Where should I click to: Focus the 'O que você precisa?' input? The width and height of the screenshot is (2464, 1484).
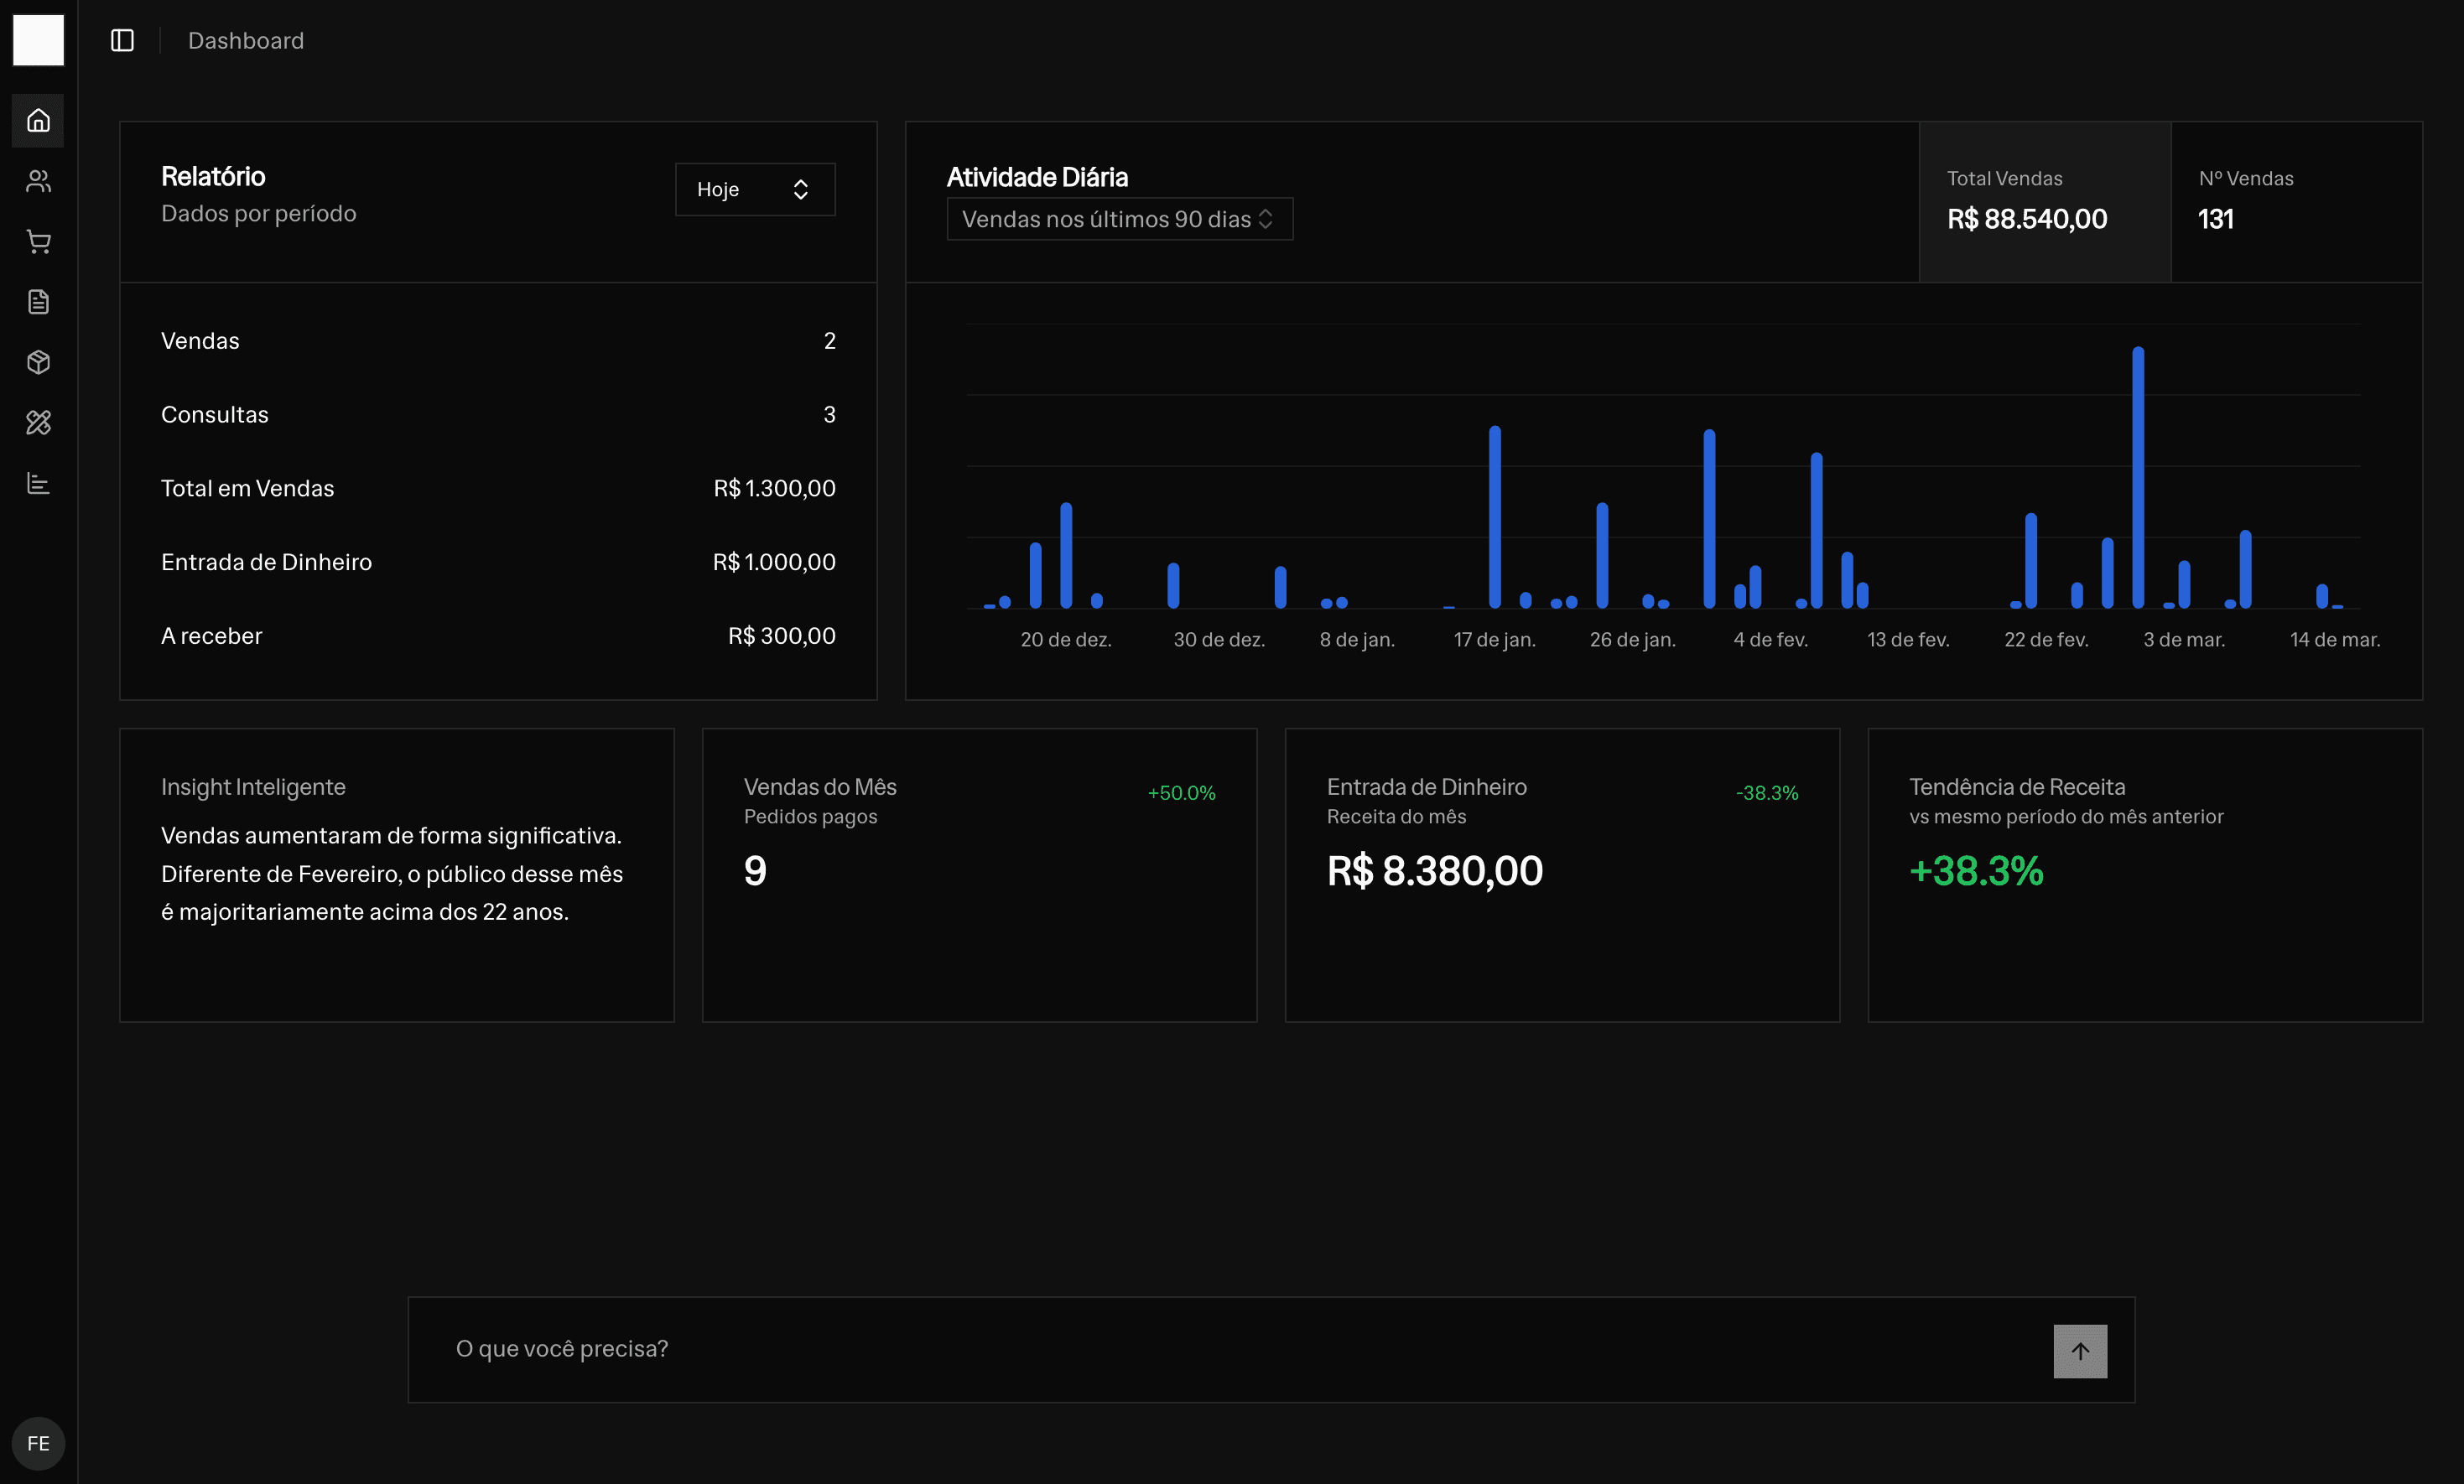point(1230,1349)
